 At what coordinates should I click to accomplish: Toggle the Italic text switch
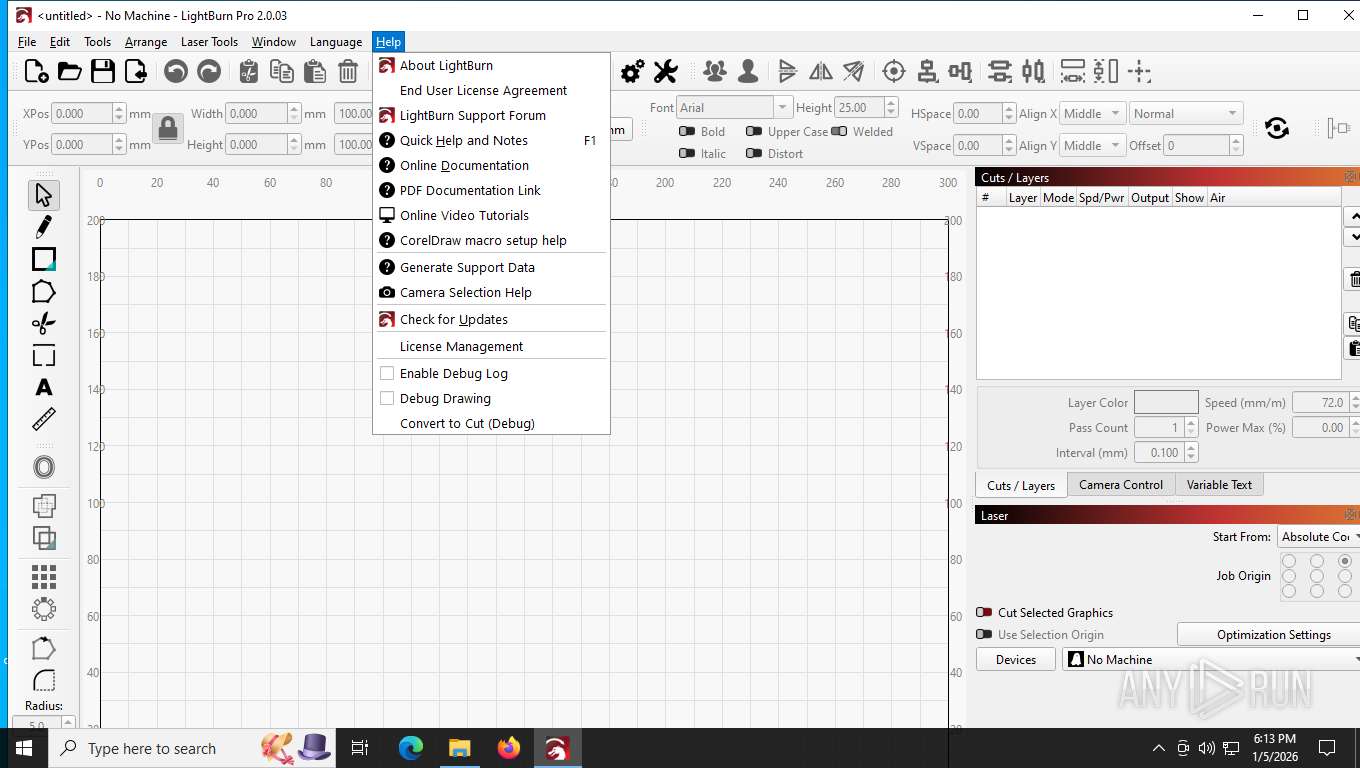pyautogui.click(x=687, y=154)
